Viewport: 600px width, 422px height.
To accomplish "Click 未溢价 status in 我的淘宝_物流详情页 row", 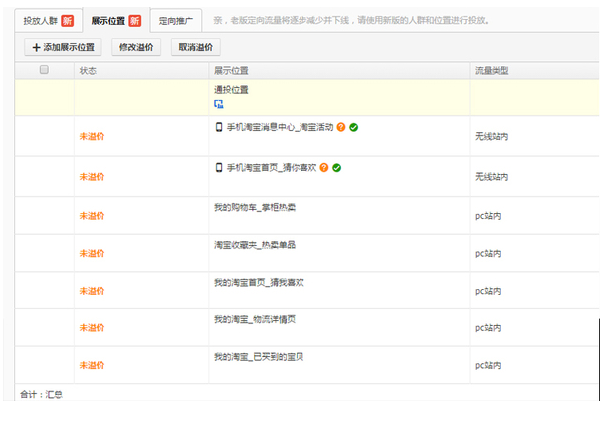I will tap(92, 328).
